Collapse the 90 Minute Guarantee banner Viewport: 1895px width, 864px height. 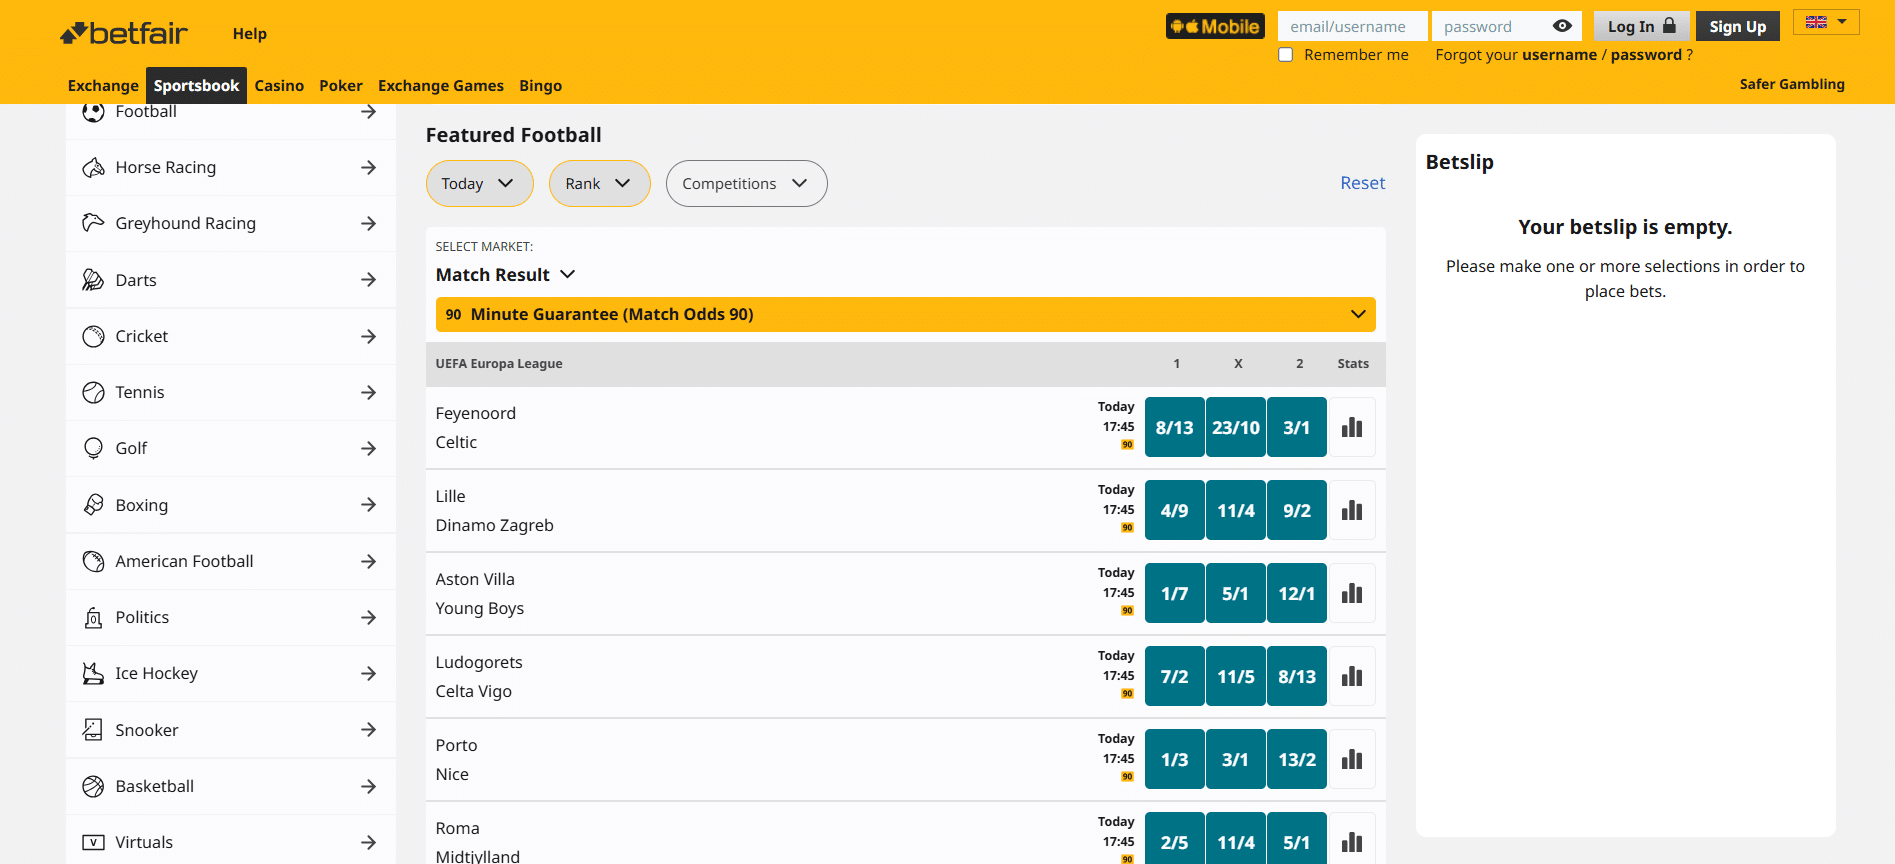point(906,314)
